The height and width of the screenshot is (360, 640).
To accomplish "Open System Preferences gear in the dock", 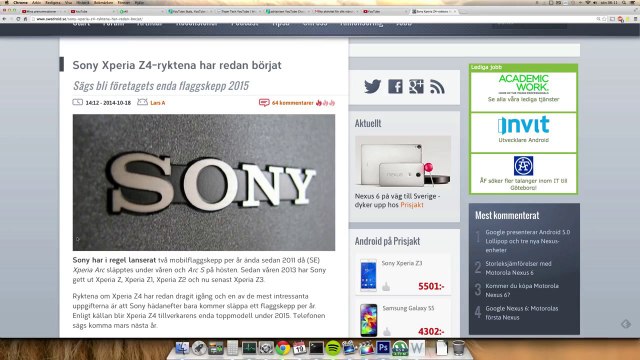I will pos(266,348).
